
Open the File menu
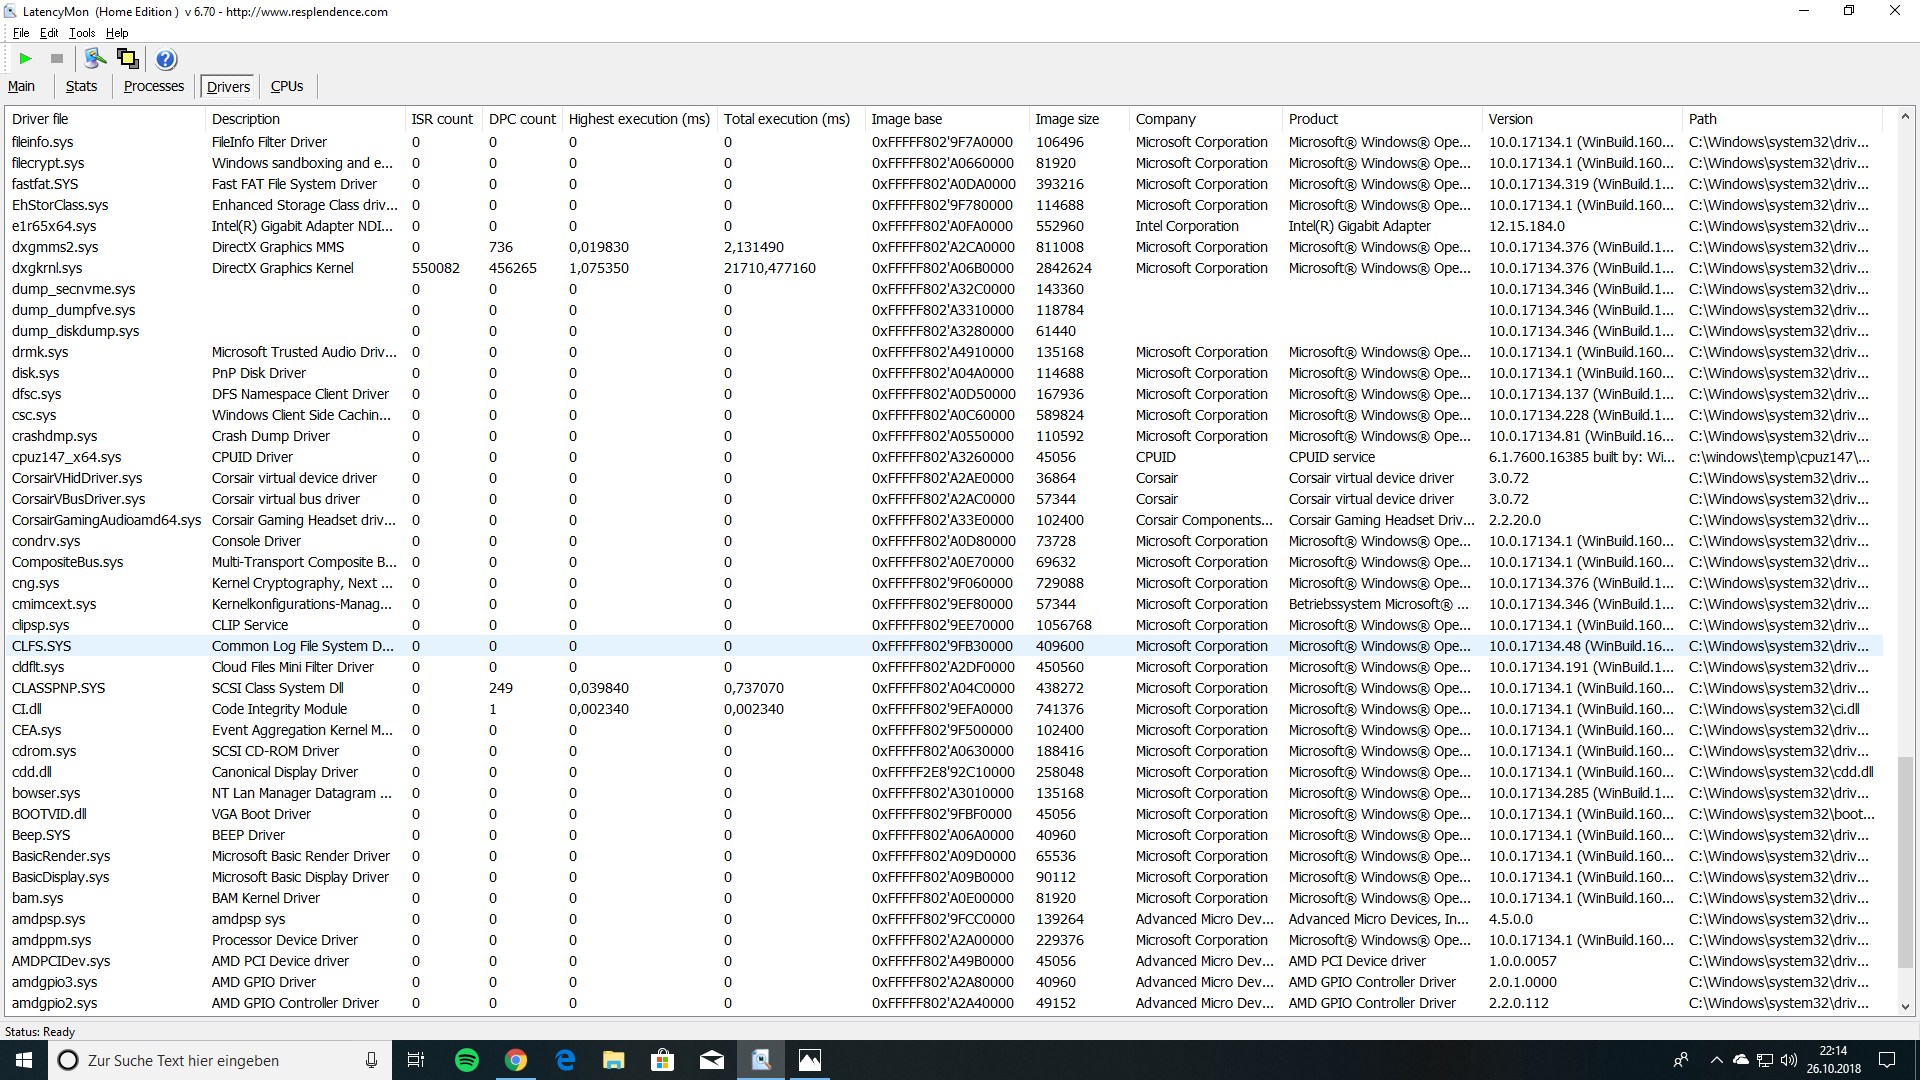click(x=21, y=33)
